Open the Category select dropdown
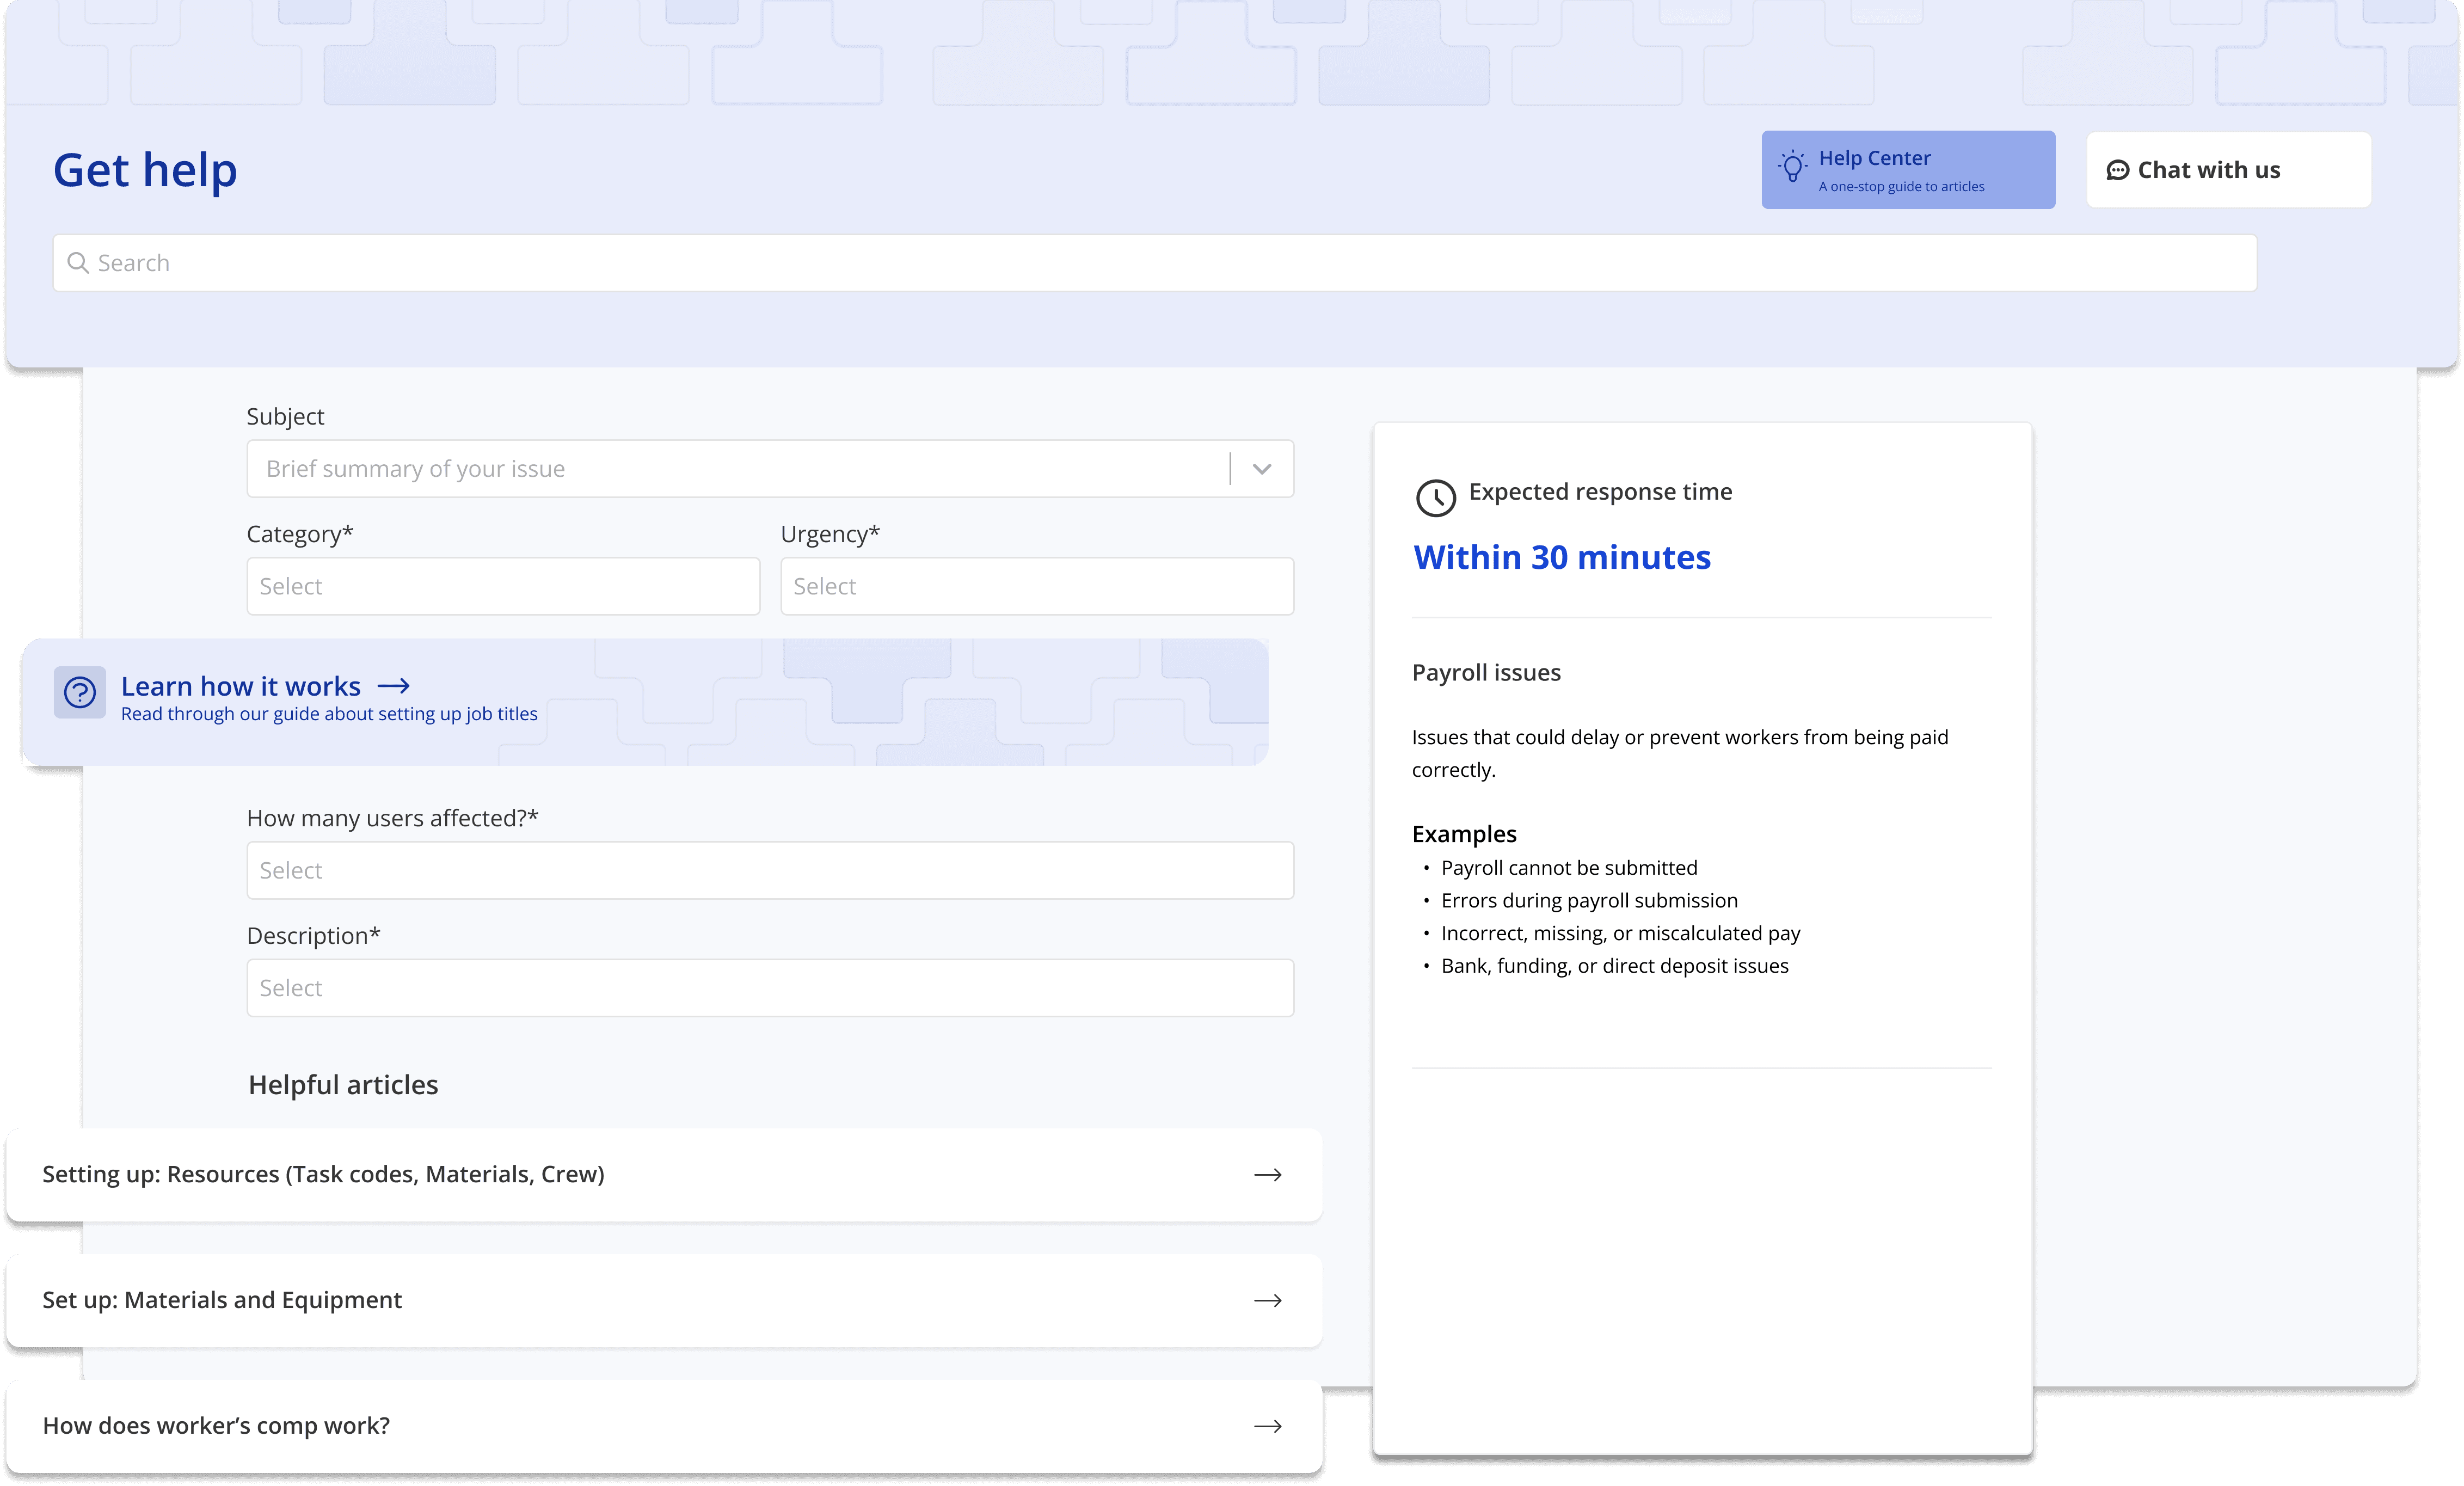 [x=503, y=586]
